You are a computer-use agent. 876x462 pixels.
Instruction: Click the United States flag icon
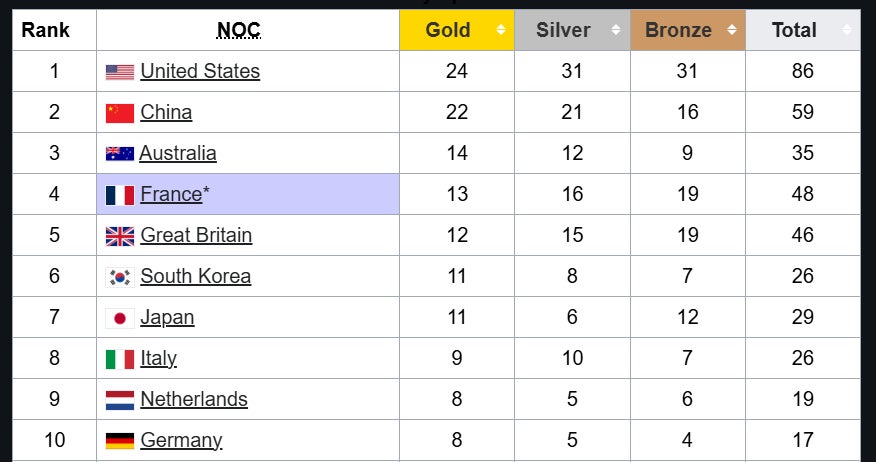119,72
